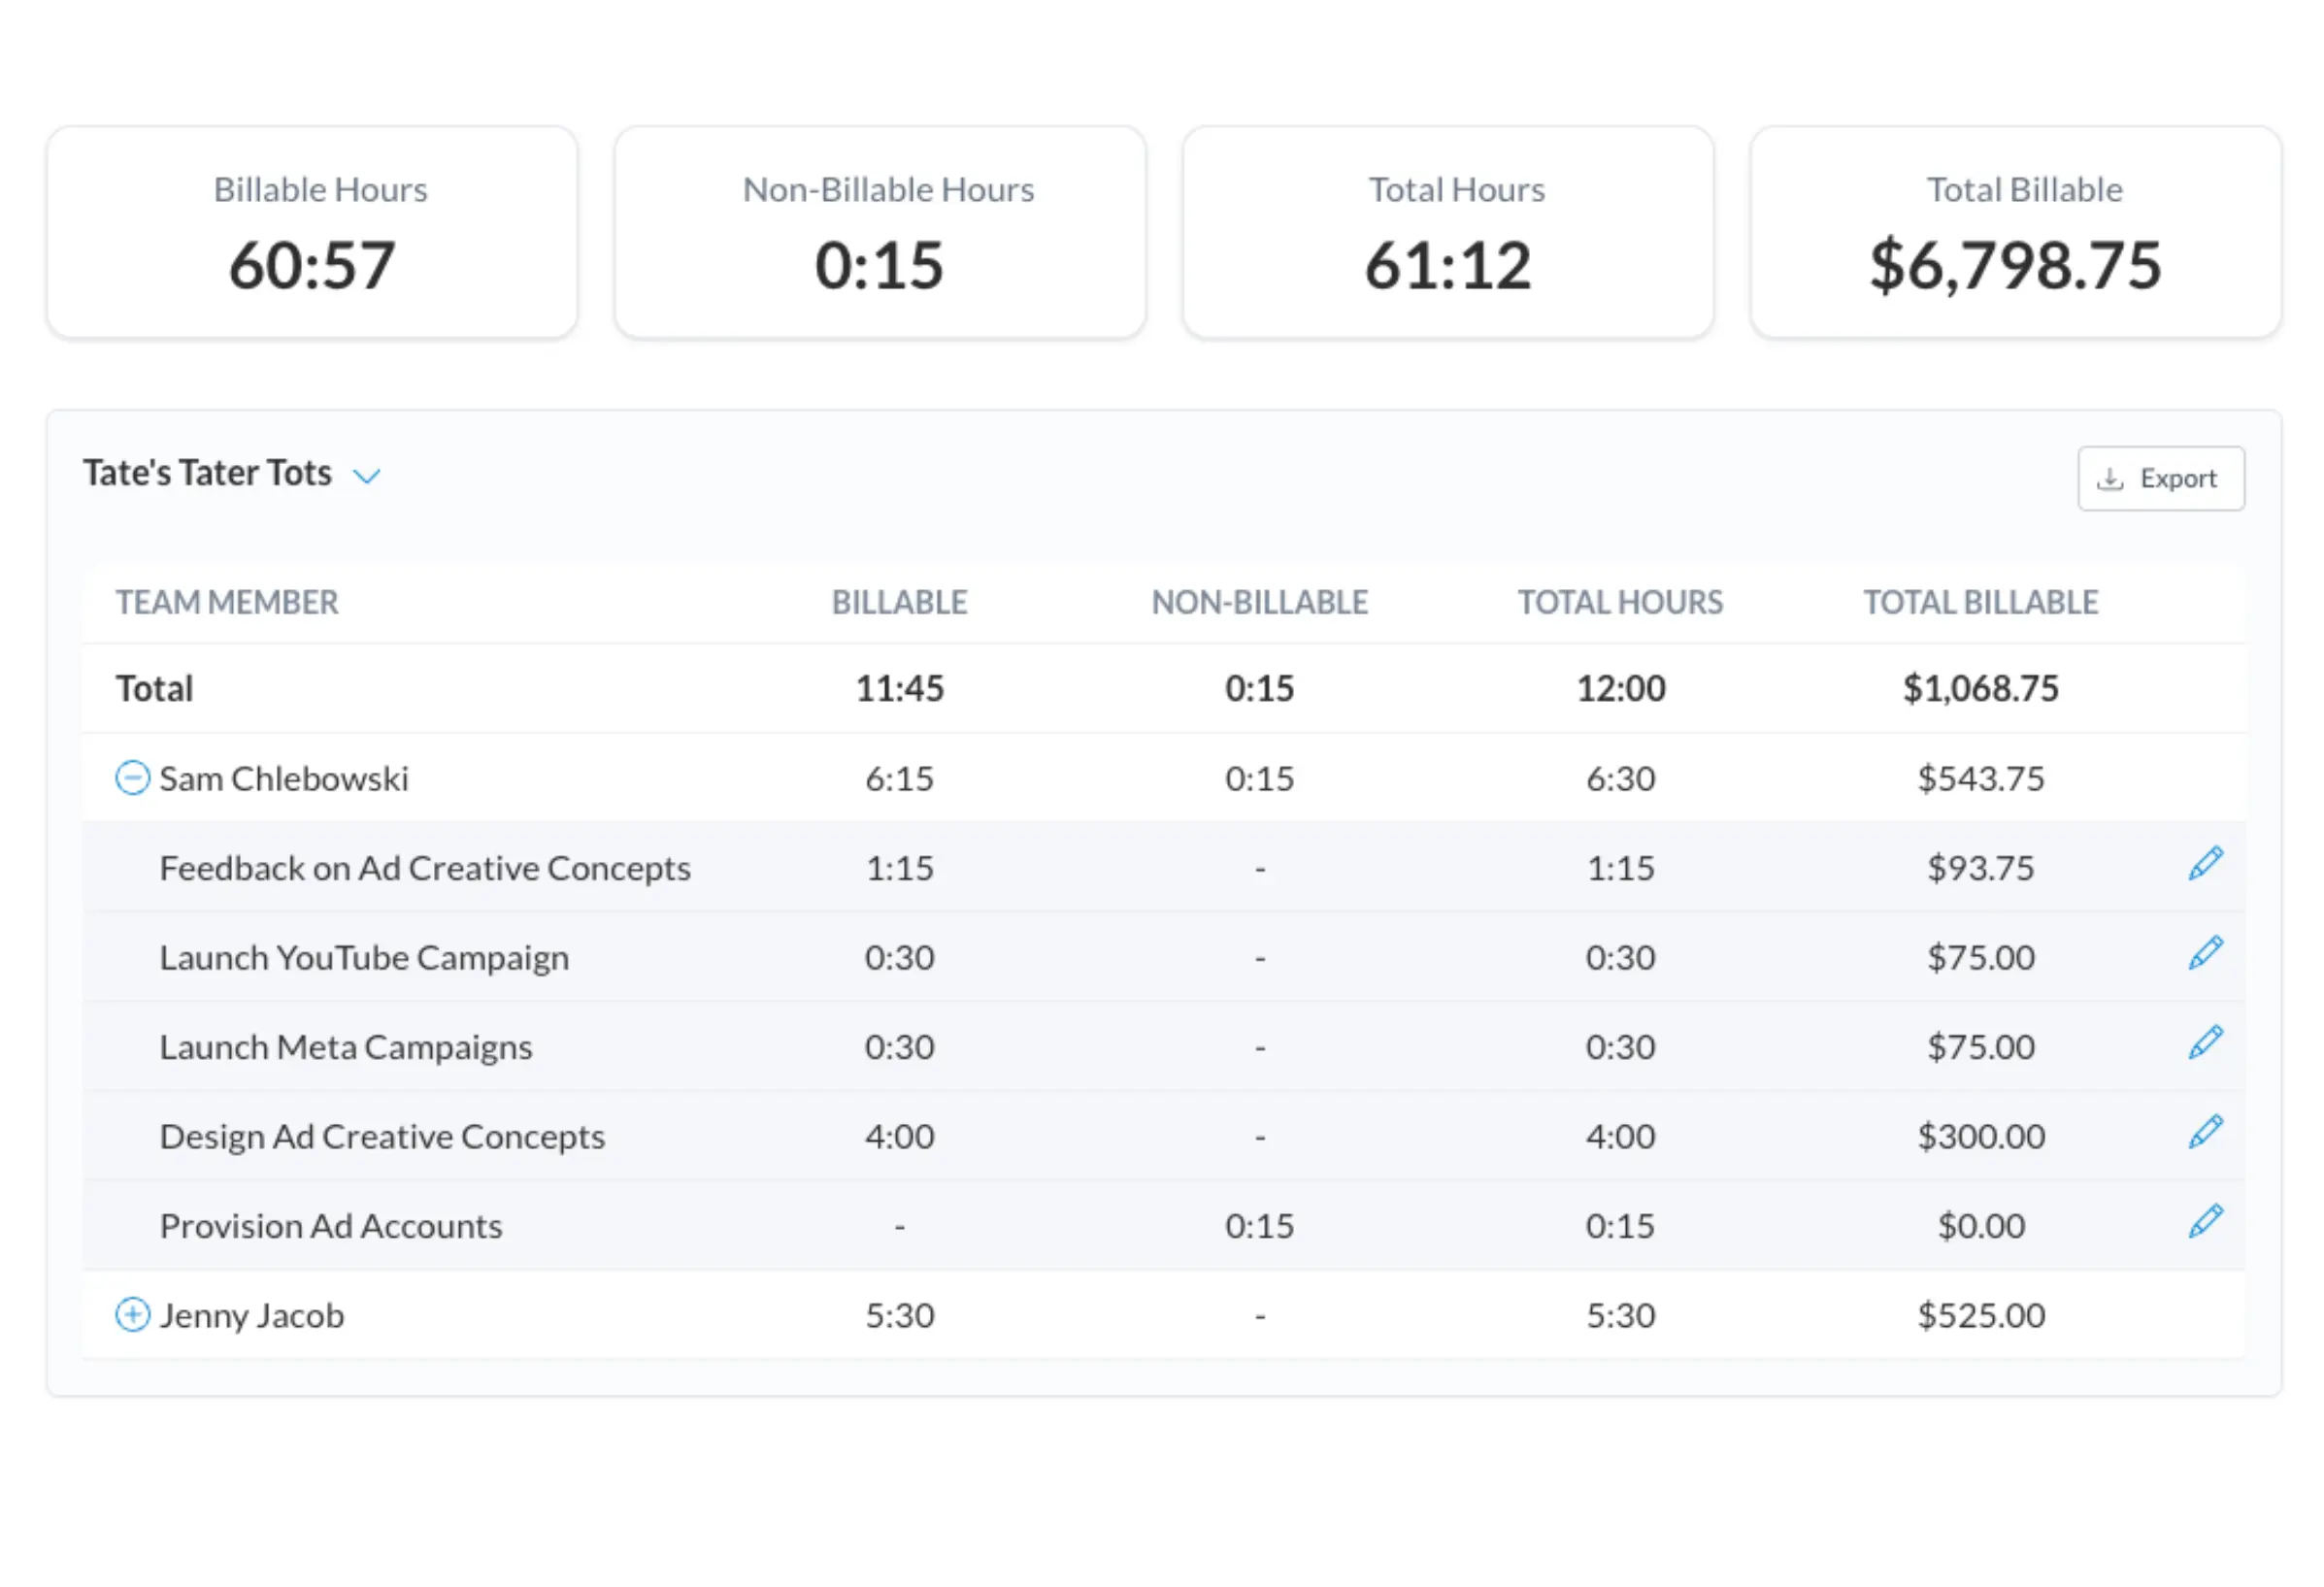Image resolution: width=2324 pixels, height=1587 pixels.
Task: Select the Non-Billable Hours summary card
Action: [x=880, y=233]
